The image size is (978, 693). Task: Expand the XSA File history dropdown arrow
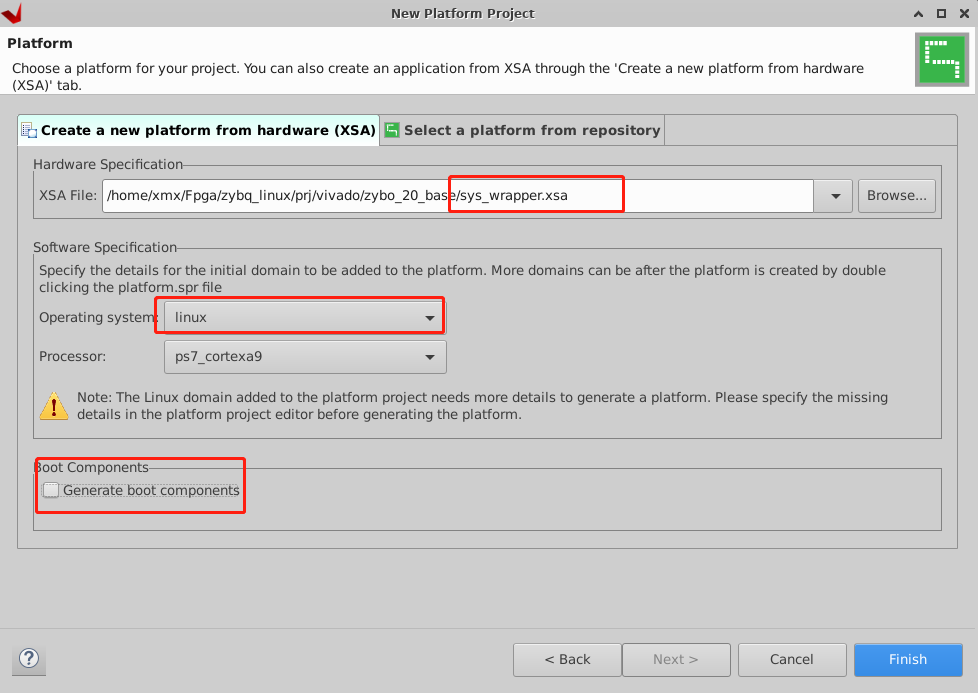(x=835, y=196)
